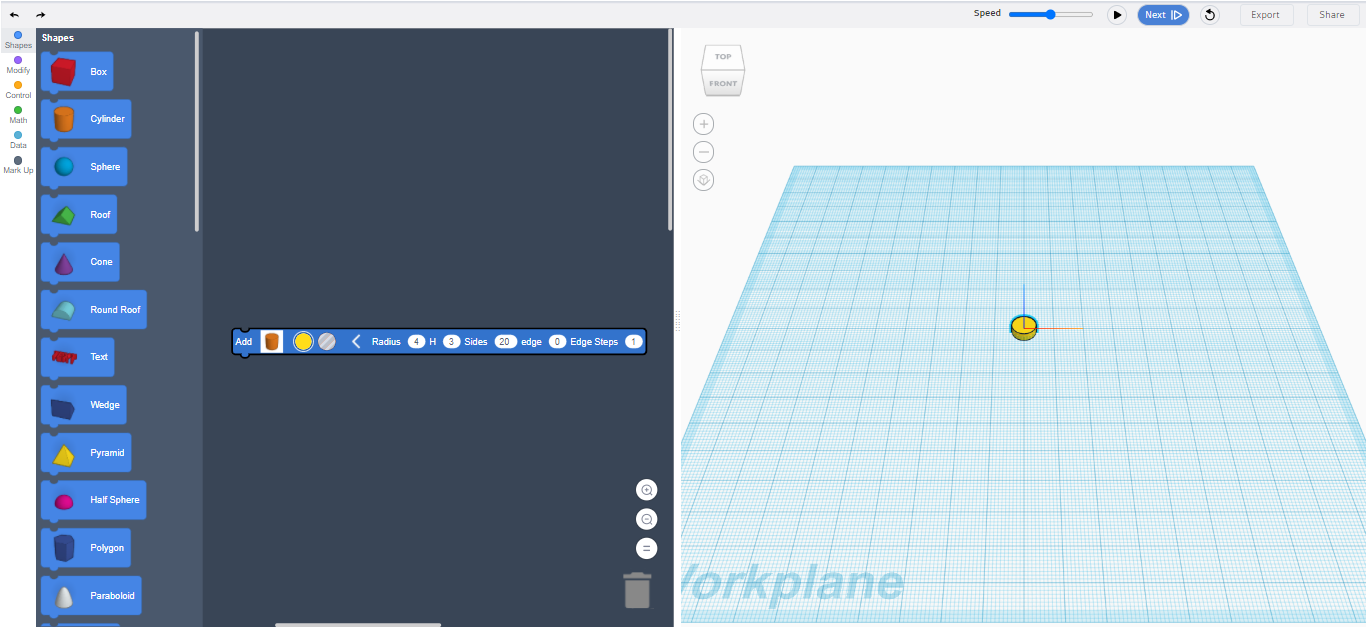This screenshot has height=627, width=1368.
Task: Click the trash can icon in the editor
Action: (x=638, y=590)
